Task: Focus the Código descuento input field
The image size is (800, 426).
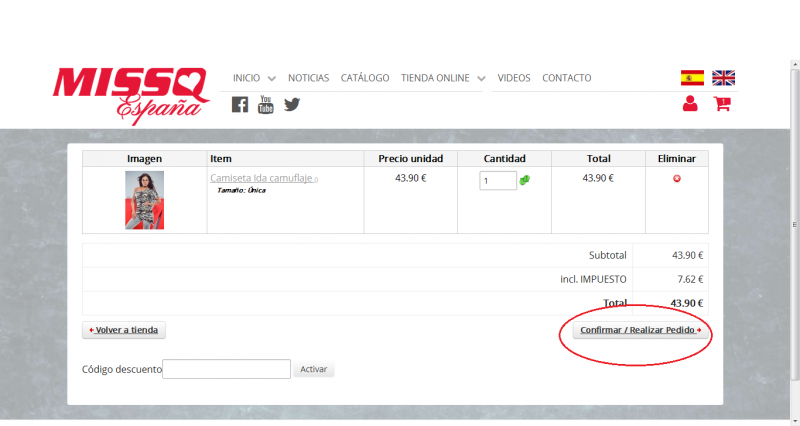Action: click(x=226, y=369)
